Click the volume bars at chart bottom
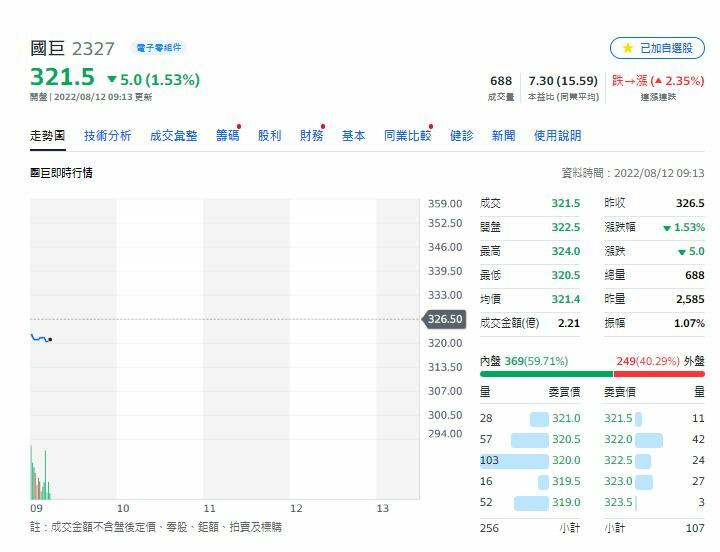 (40, 473)
